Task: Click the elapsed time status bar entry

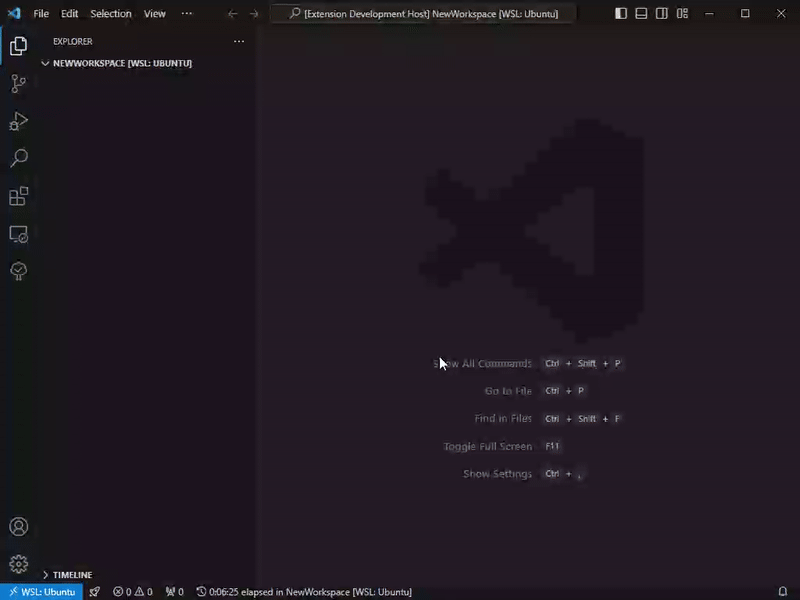Action: 304,592
